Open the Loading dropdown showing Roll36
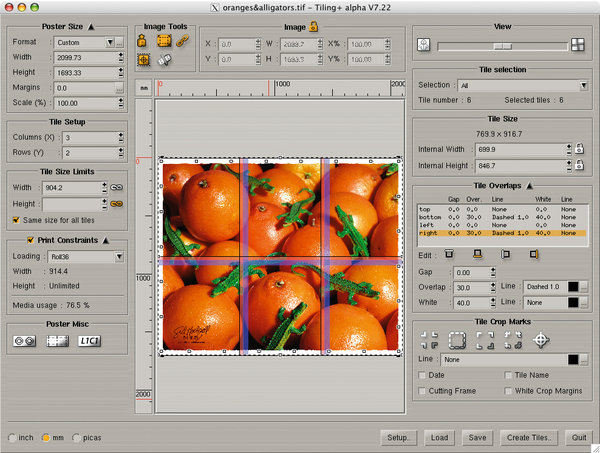The width and height of the screenshot is (600, 453). pyautogui.click(x=85, y=257)
